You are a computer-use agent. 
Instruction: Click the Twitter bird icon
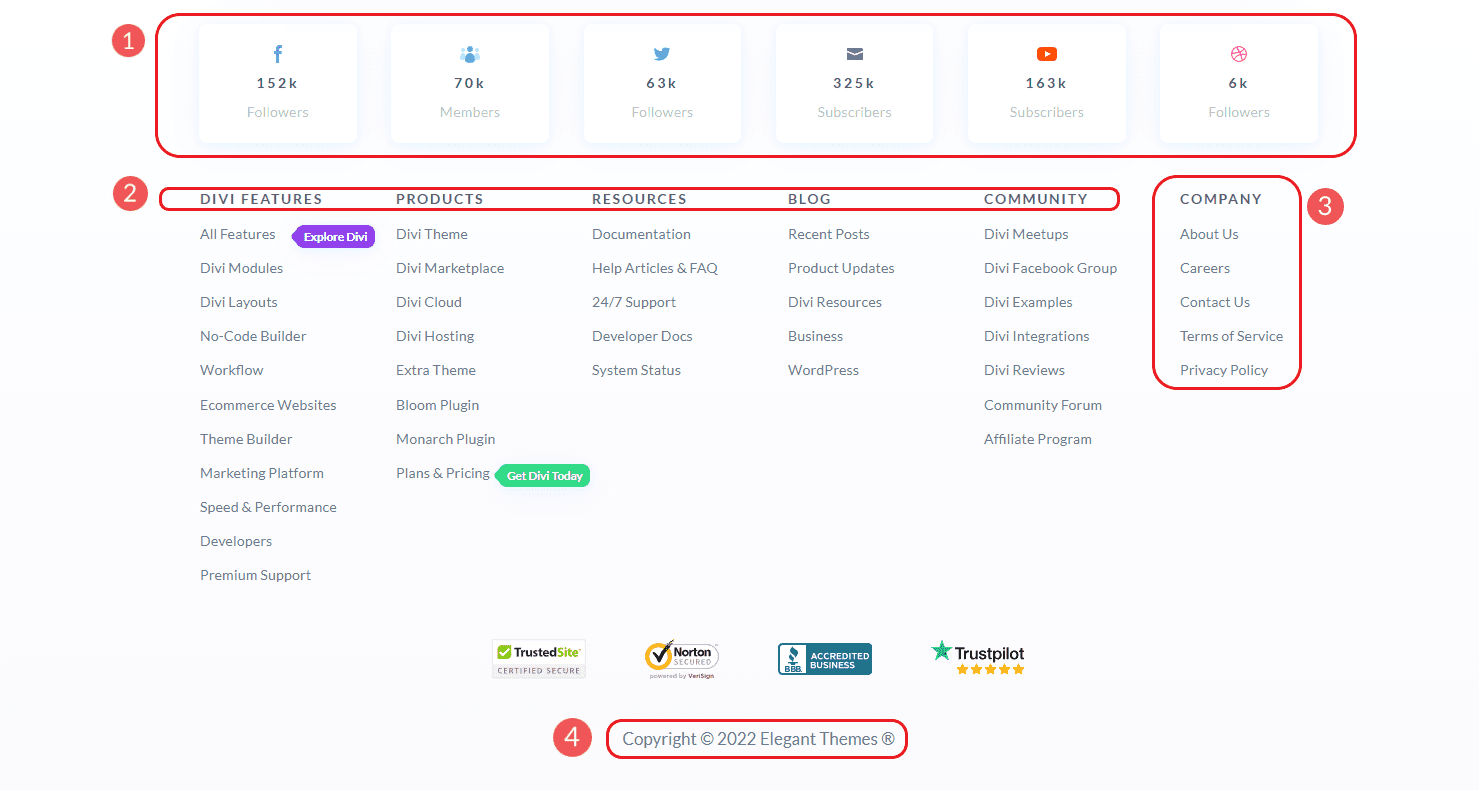(661, 53)
